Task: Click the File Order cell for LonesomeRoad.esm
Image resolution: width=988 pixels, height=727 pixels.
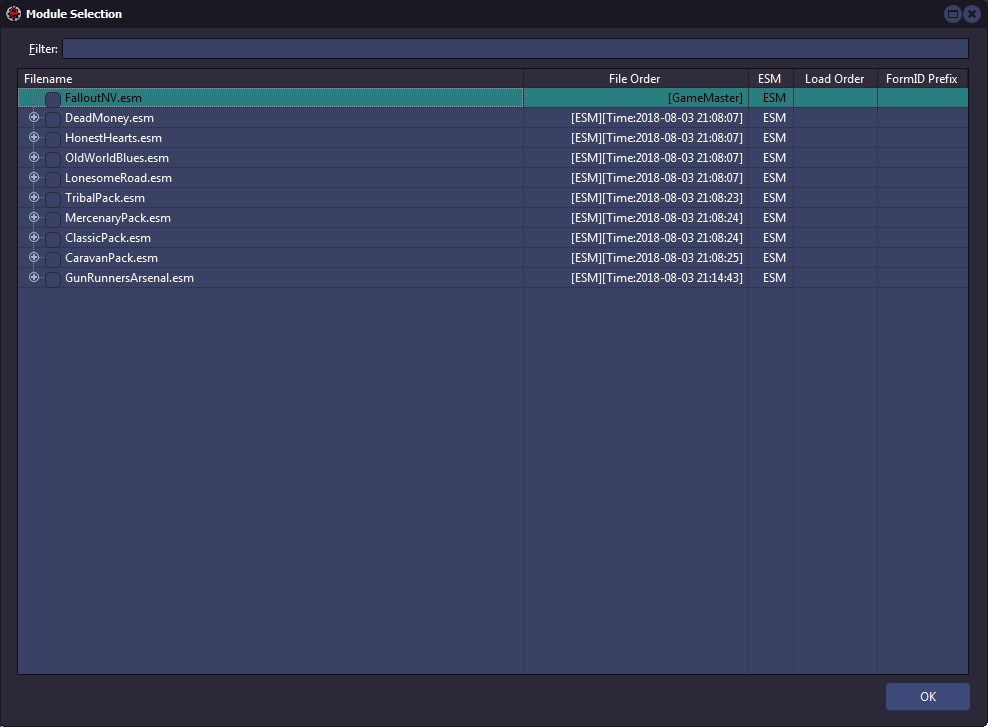Action: pyautogui.click(x=636, y=178)
